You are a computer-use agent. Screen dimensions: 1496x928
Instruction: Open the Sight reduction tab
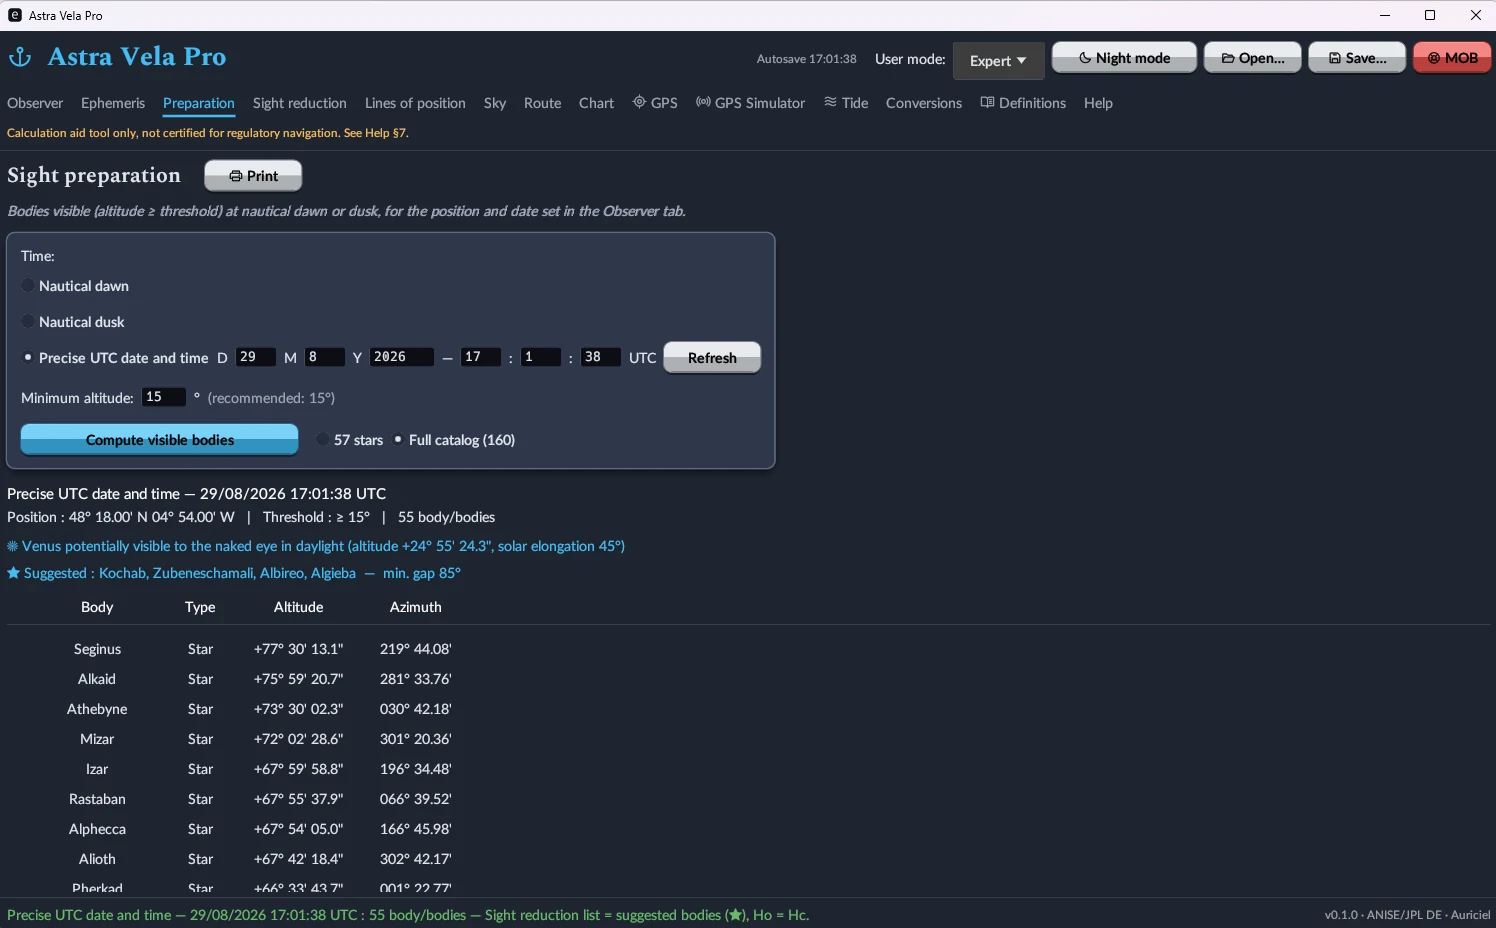point(300,103)
